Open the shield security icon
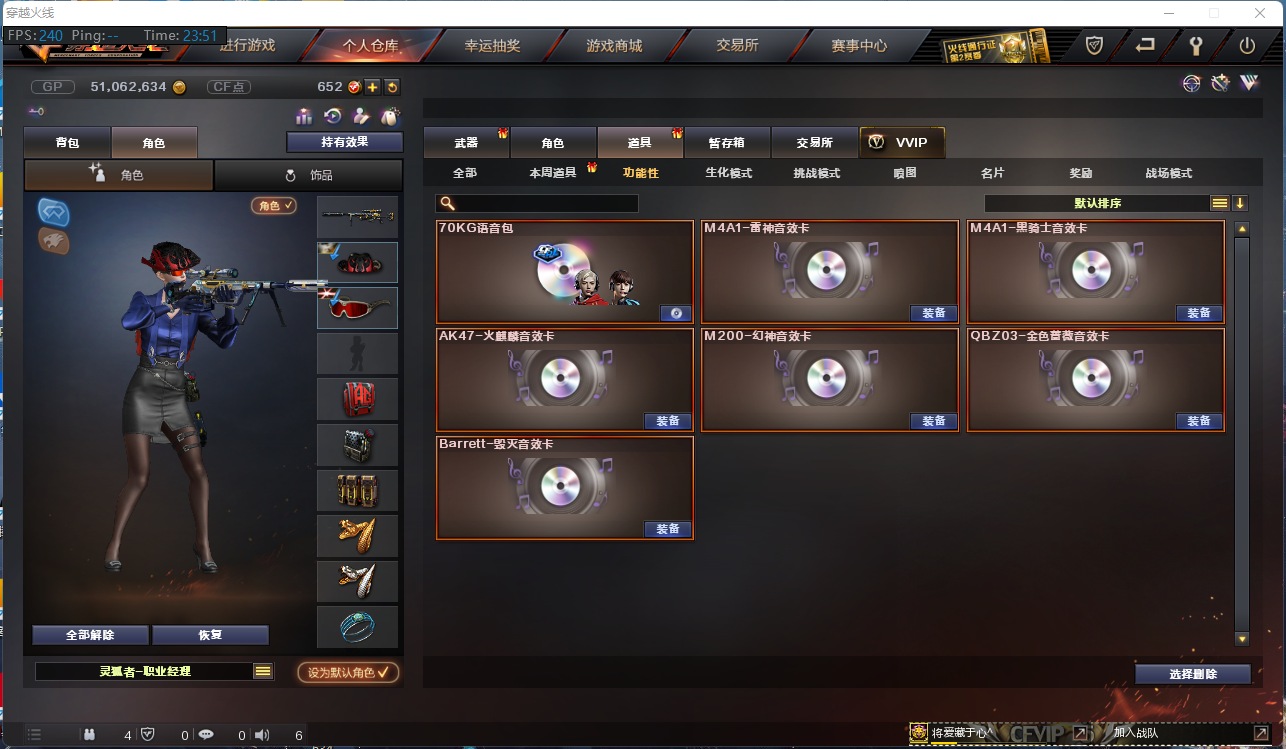Screen dimensions: 1286x749 tap(1095, 45)
